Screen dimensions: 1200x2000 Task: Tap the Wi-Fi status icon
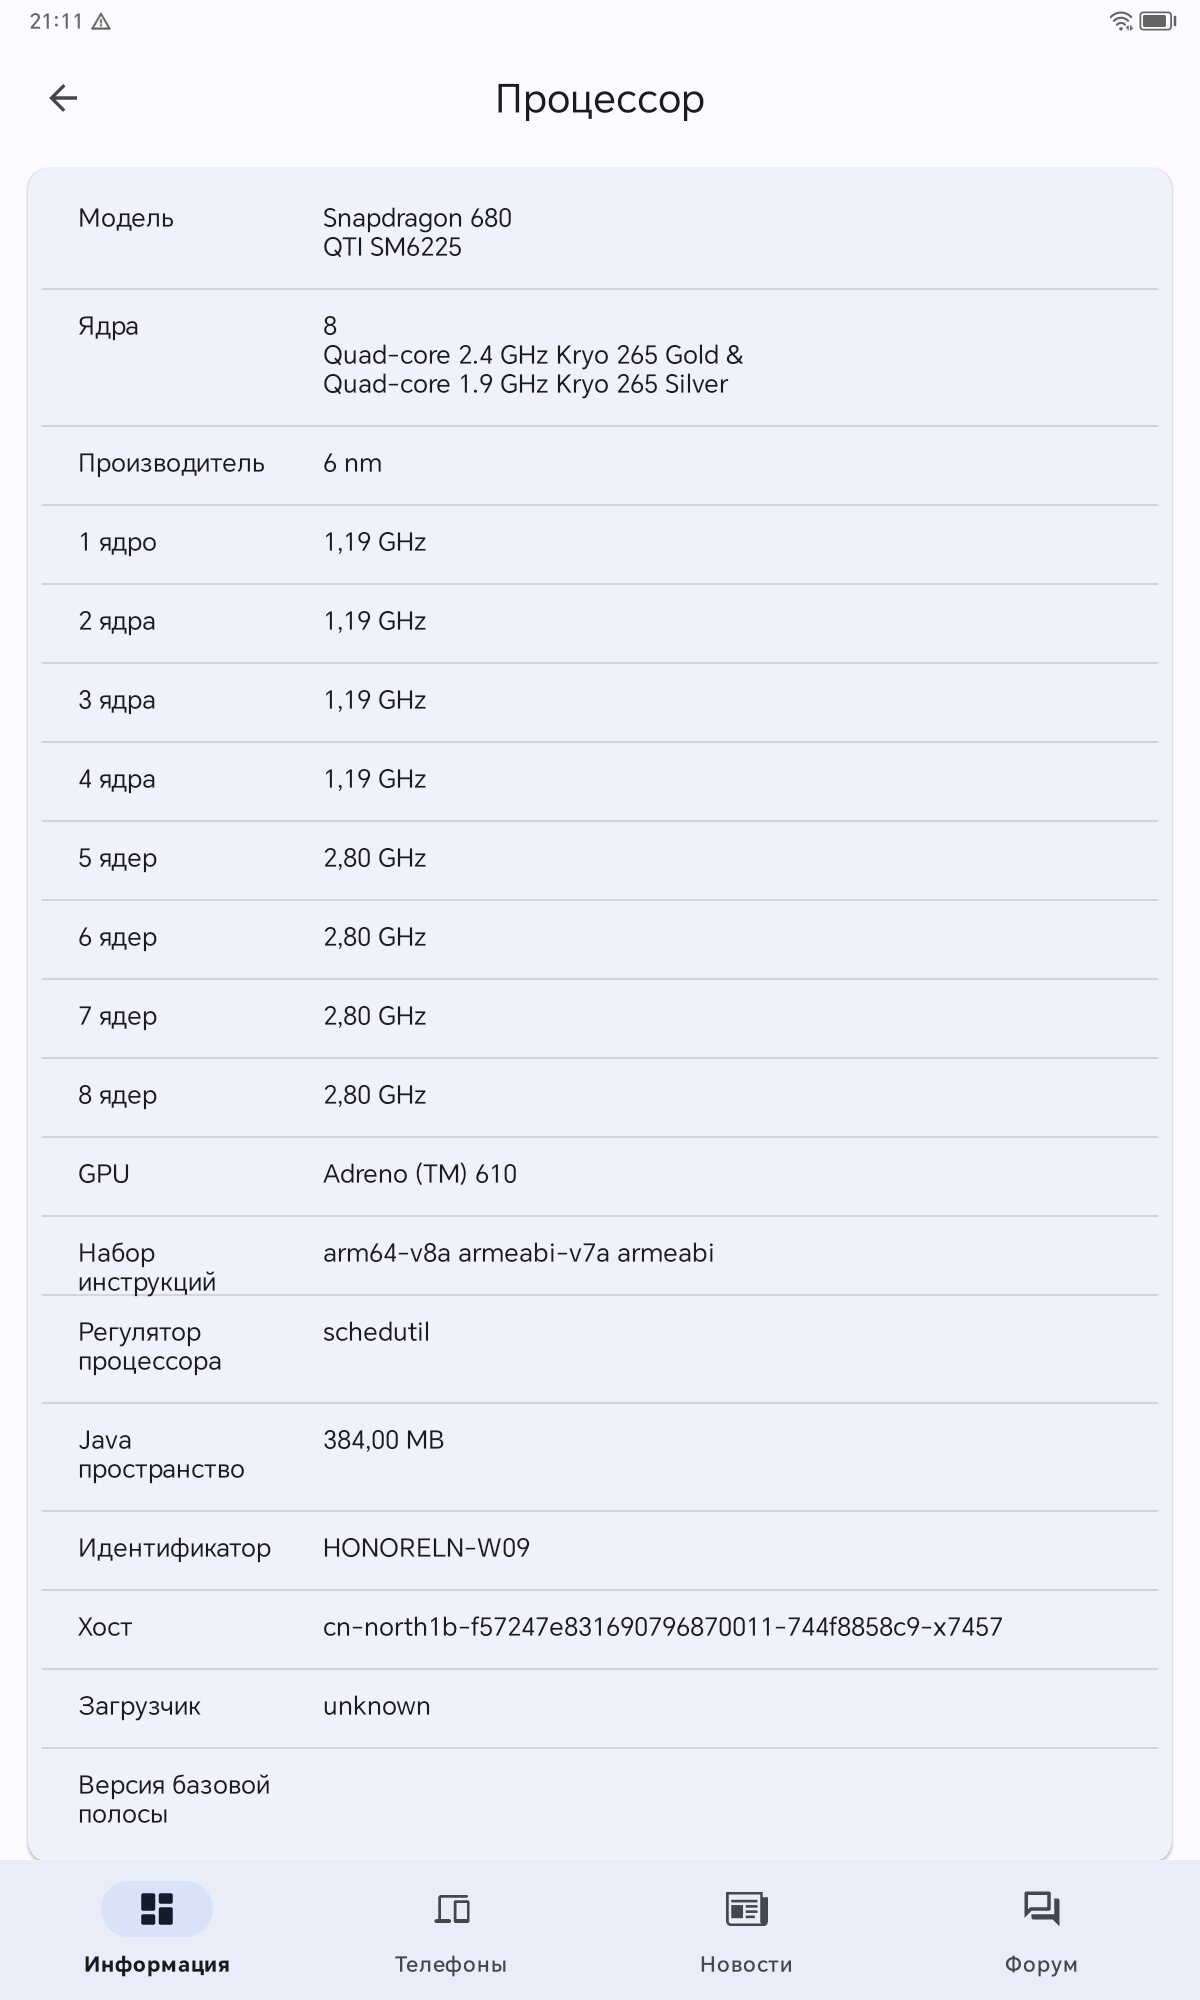point(1121,21)
